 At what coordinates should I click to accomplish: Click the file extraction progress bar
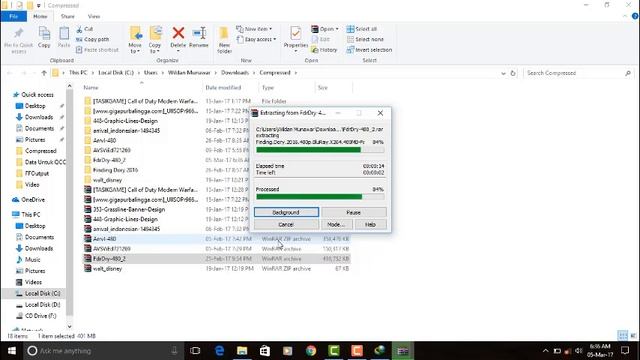[320, 150]
